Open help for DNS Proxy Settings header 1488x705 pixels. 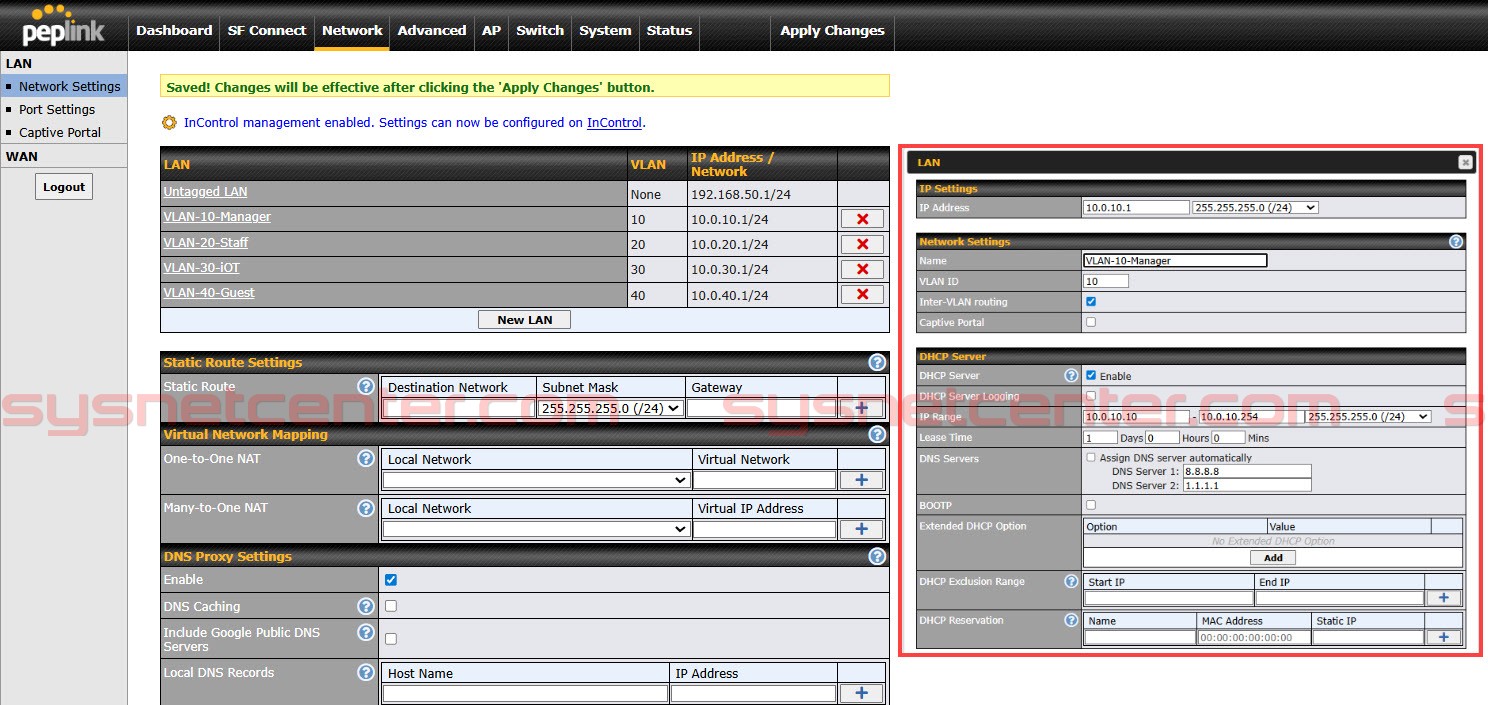877,556
